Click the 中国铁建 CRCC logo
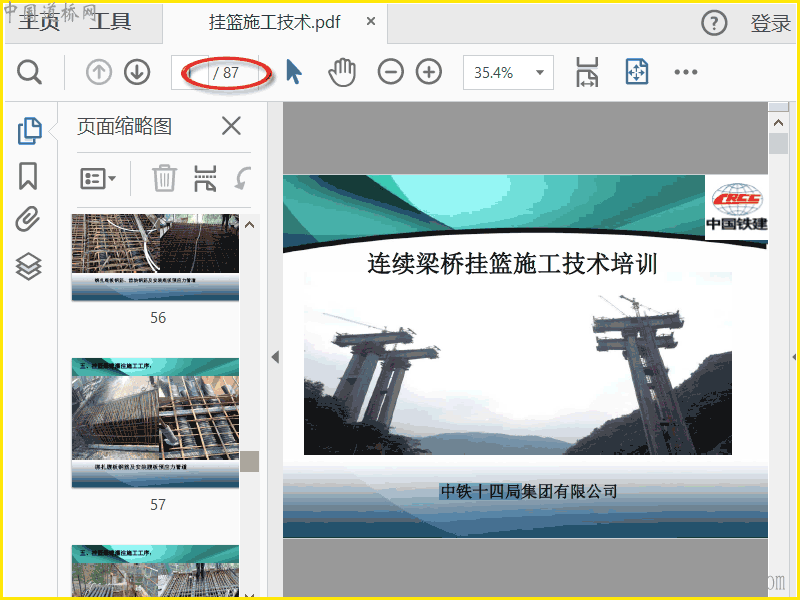Viewport: 800px width, 600px height. (x=736, y=207)
